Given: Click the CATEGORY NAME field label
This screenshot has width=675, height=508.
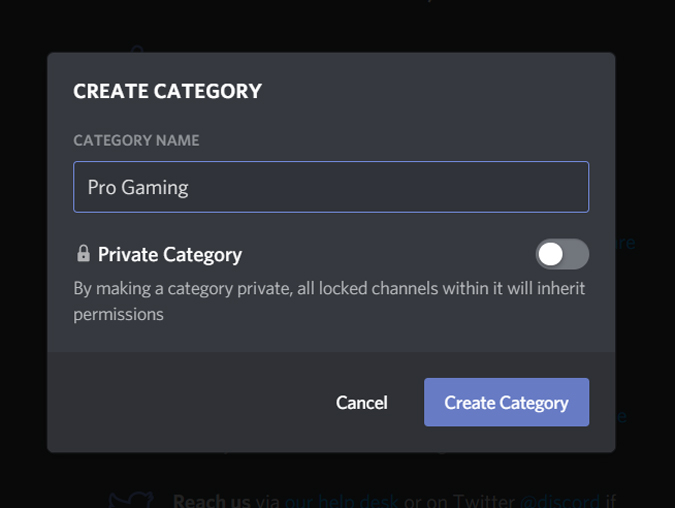Looking at the screenshot, I should 136,141.
